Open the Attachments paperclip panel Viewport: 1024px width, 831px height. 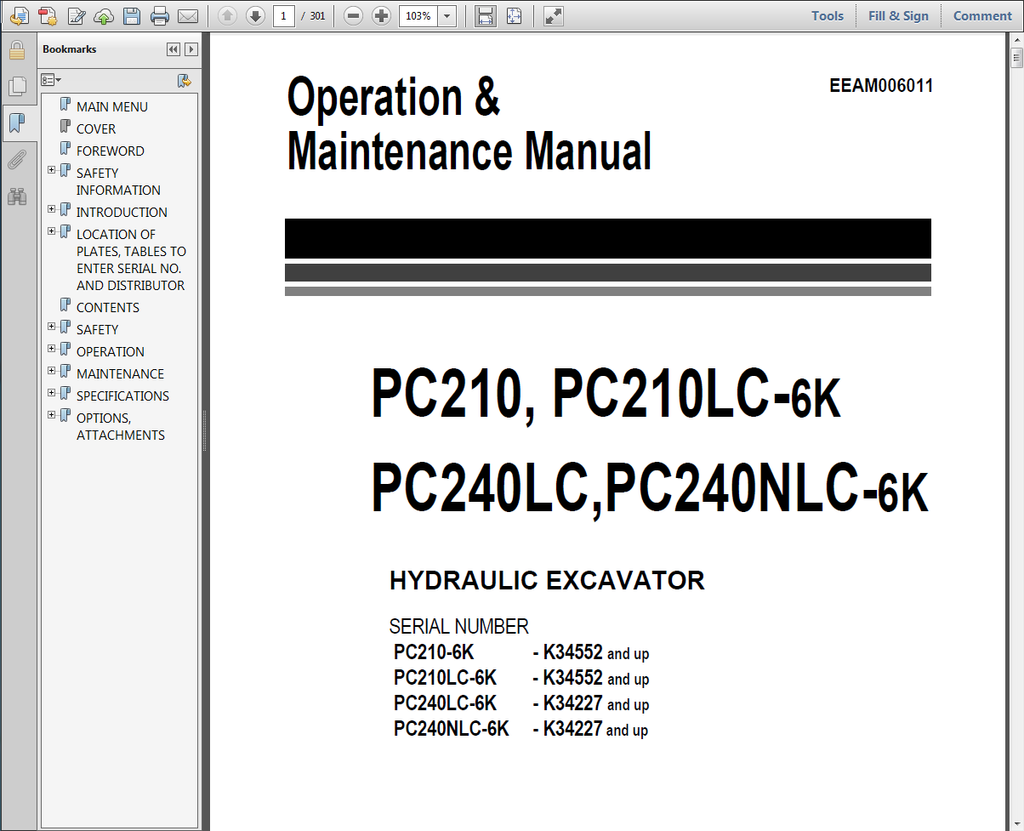coord(18,159)
